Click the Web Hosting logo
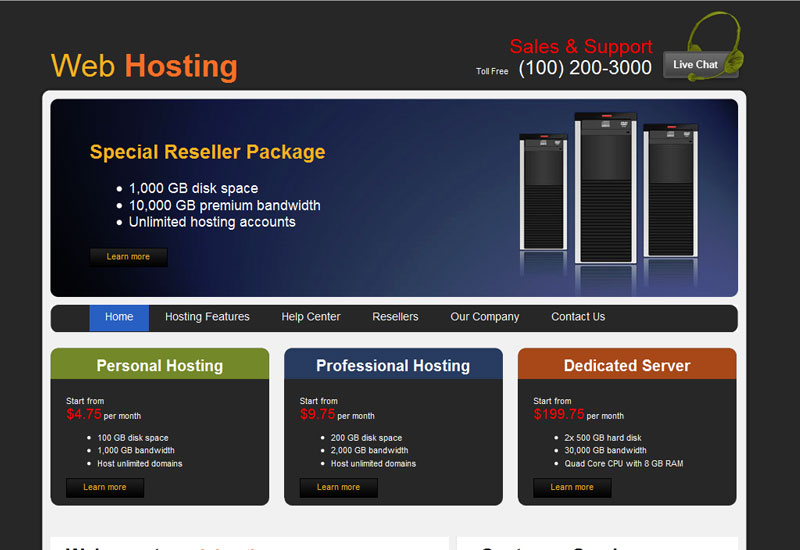The width and height of the screenshot is (800, 550). 144,66
